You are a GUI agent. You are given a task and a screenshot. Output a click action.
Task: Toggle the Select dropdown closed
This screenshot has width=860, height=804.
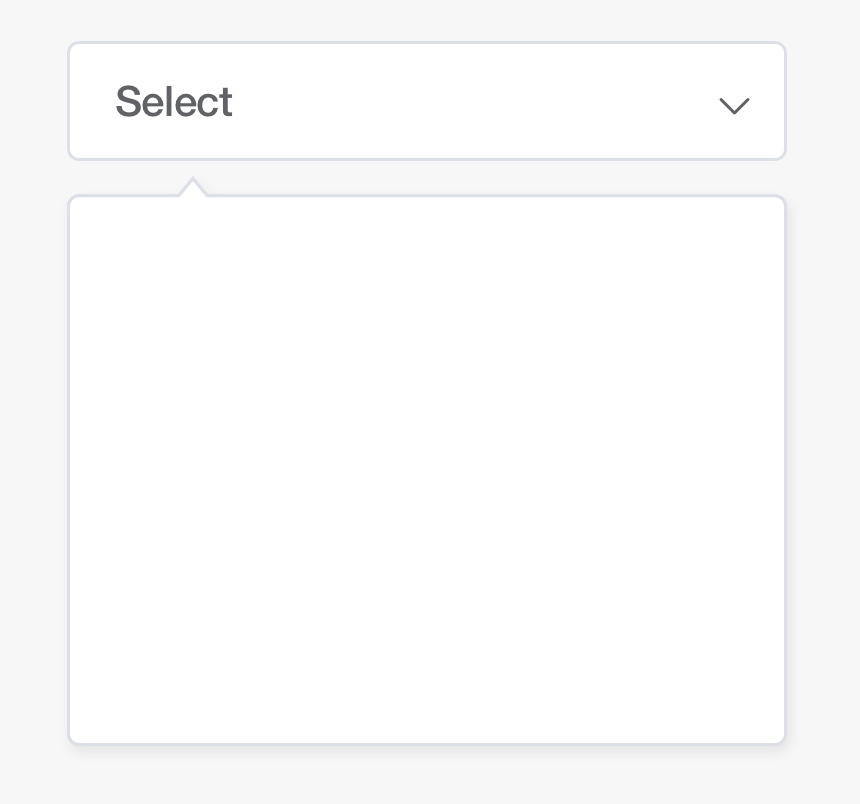point(734,105)
